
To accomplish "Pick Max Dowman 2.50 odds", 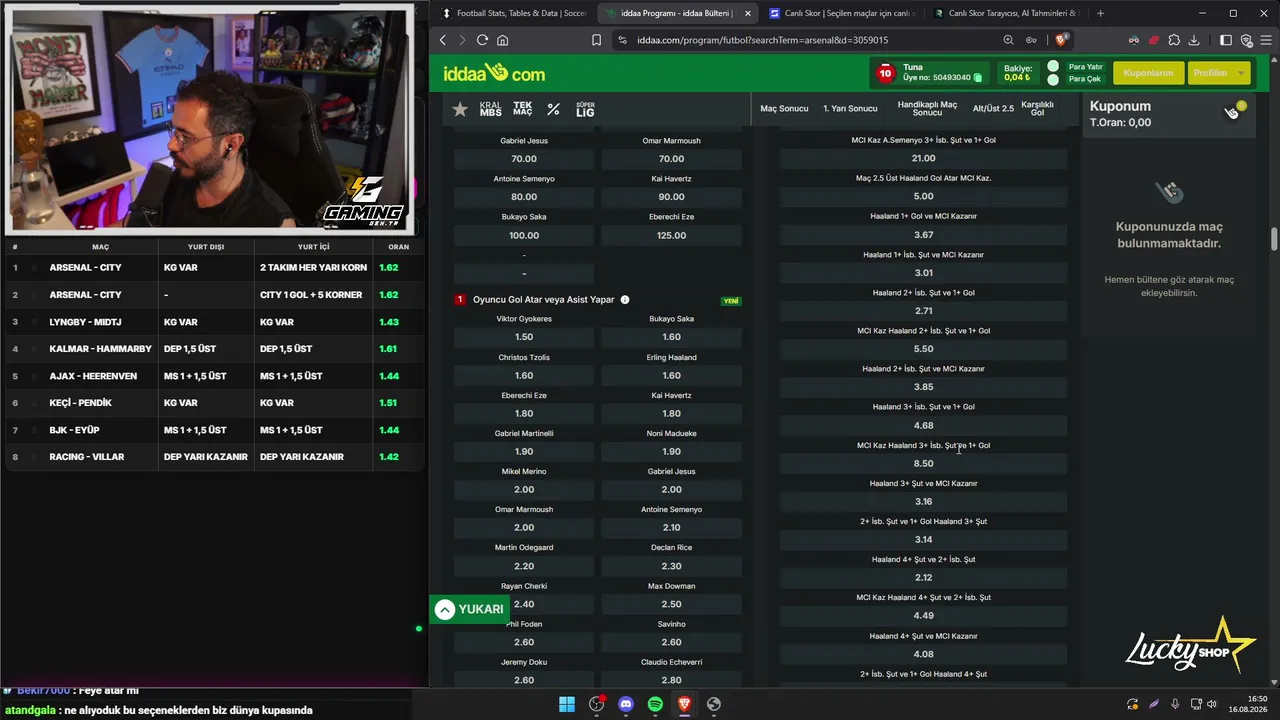I will pyautogui.click(x=671, y=604).
